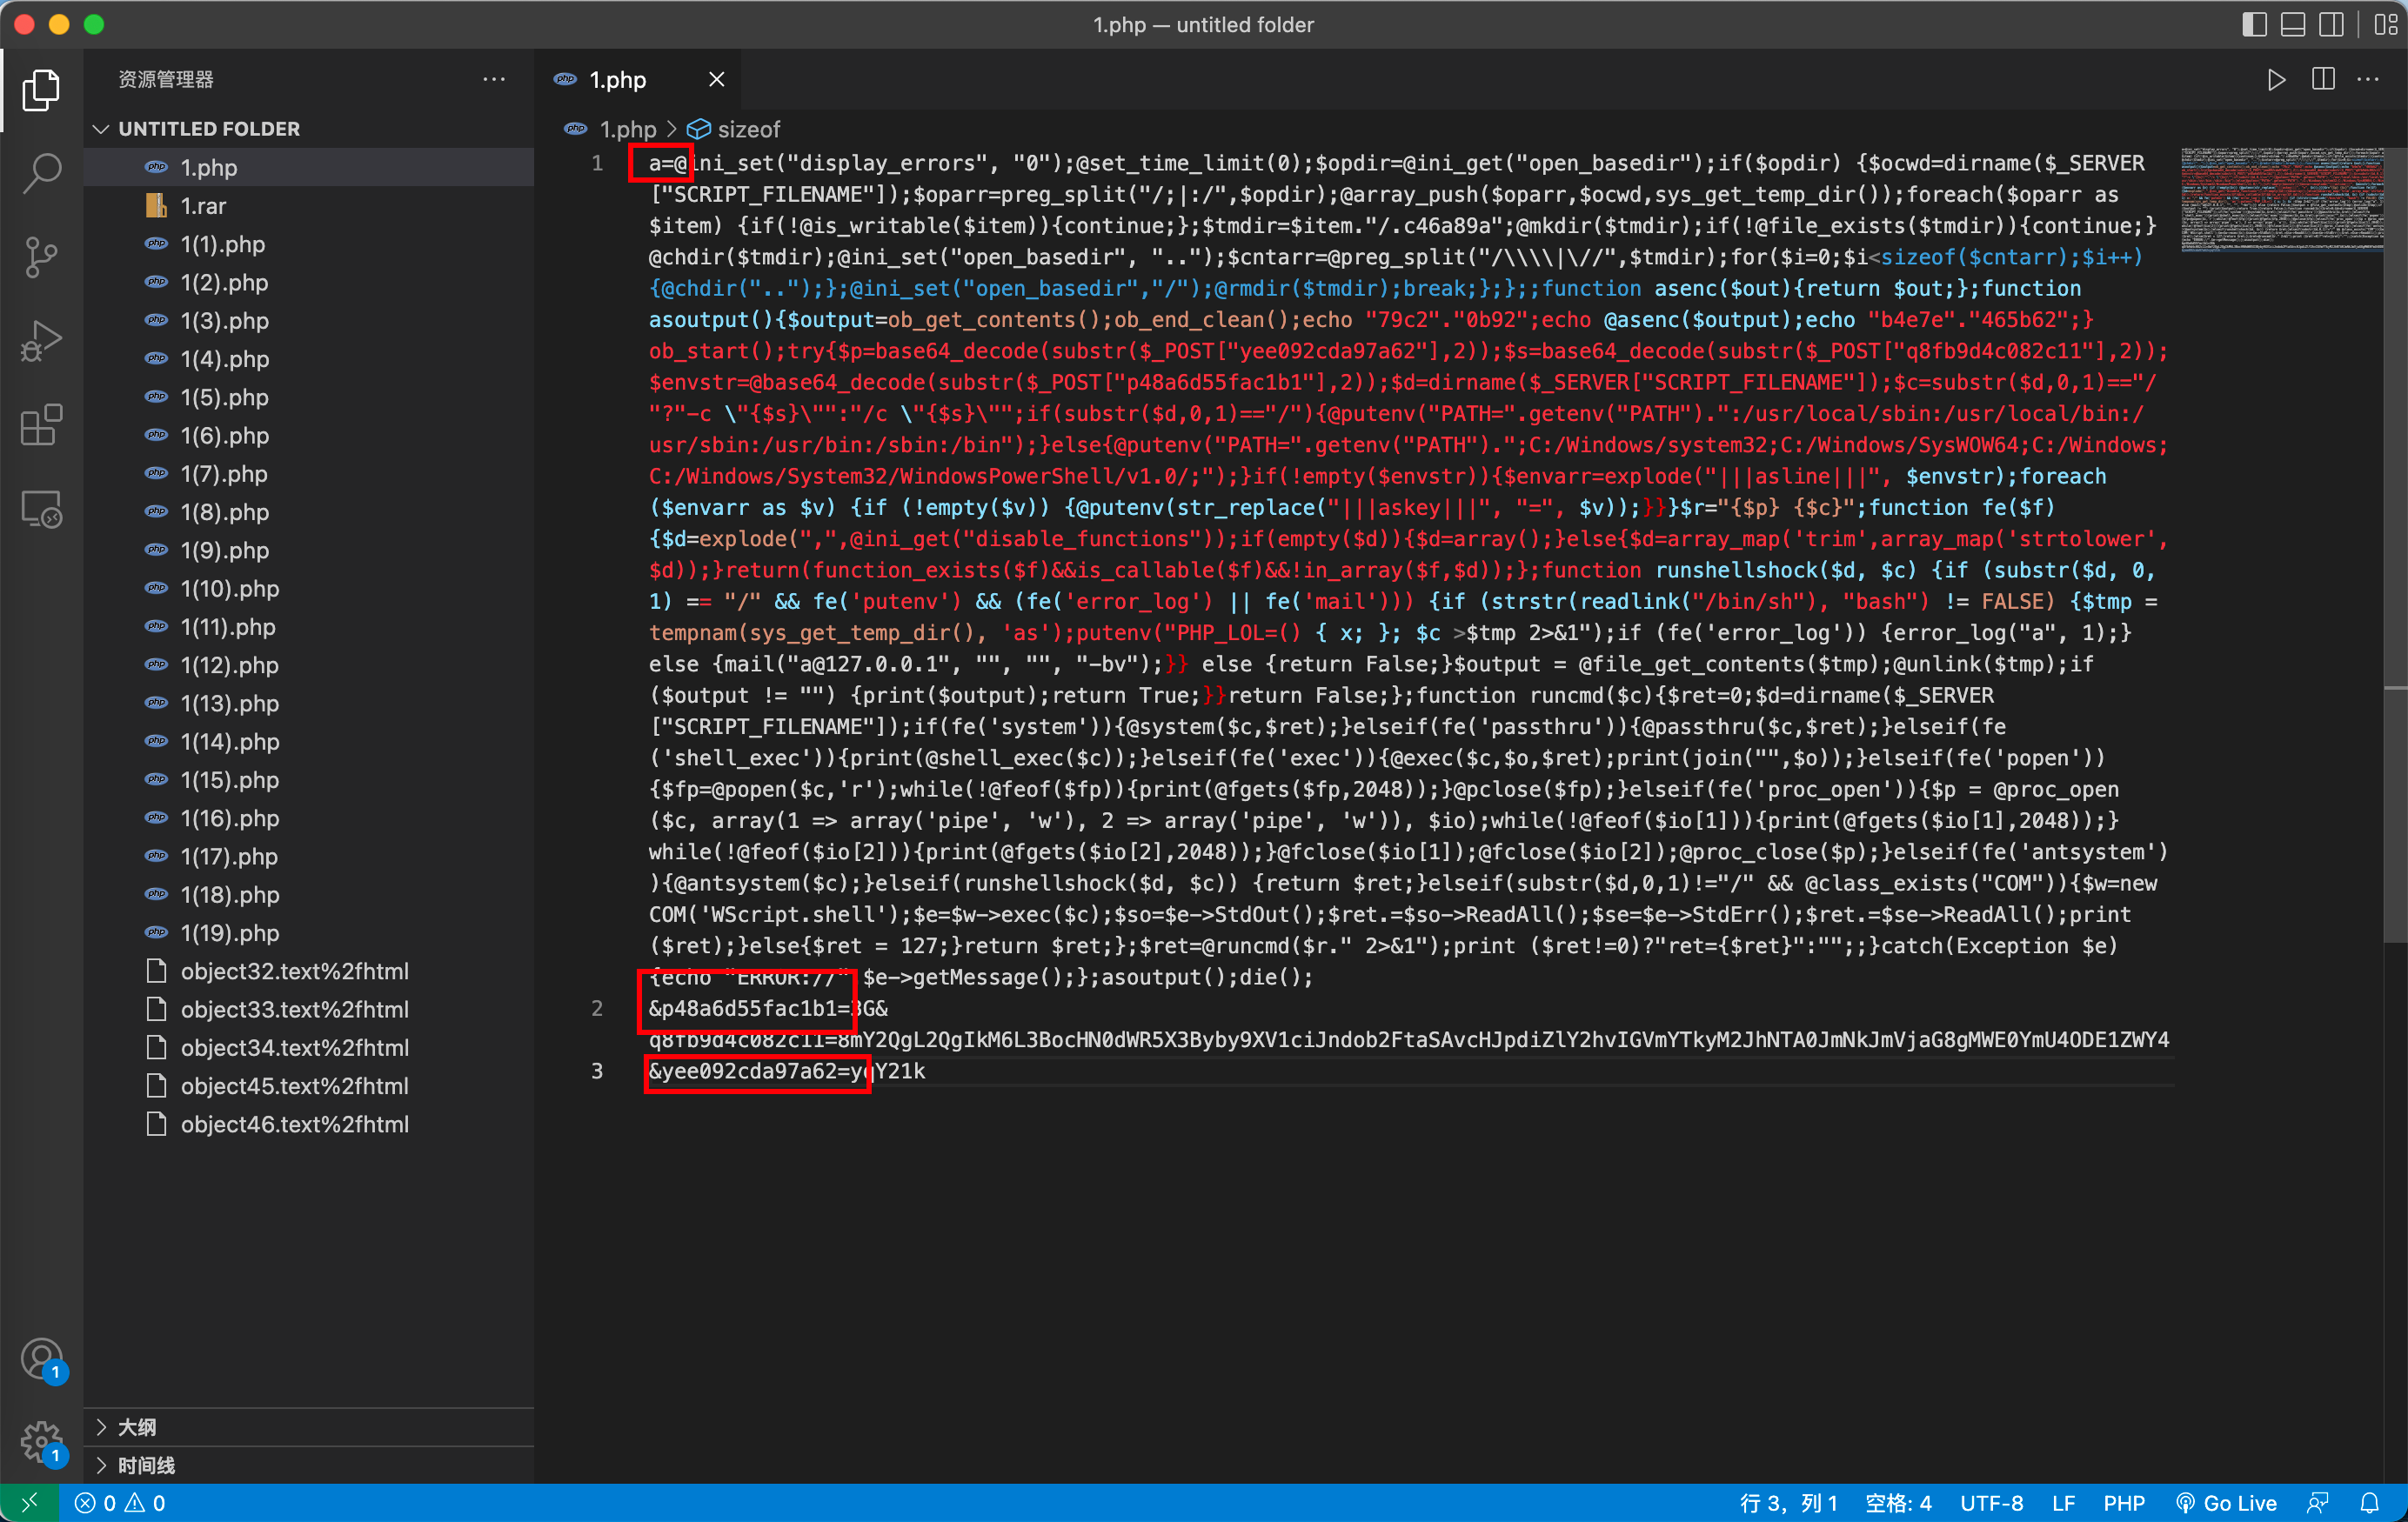This screenshot has width=2408, height=1522.
Task: Click the code minimap preview
Action: point(2282,198)
